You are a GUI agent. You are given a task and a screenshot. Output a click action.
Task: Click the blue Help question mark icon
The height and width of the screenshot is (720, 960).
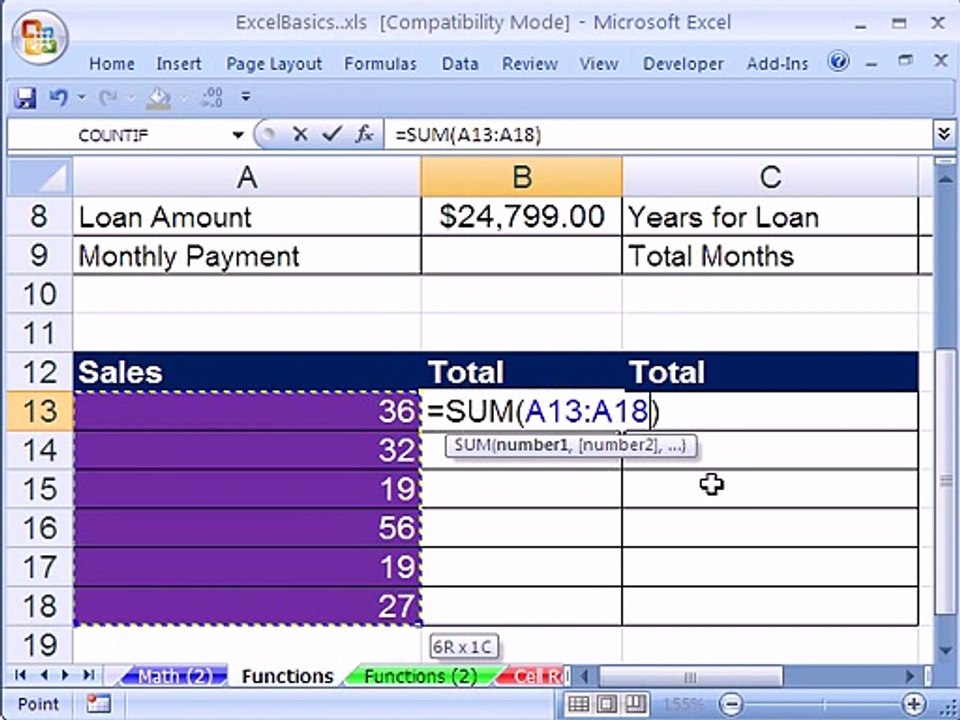pyautogui.click(x=838, y=61)
